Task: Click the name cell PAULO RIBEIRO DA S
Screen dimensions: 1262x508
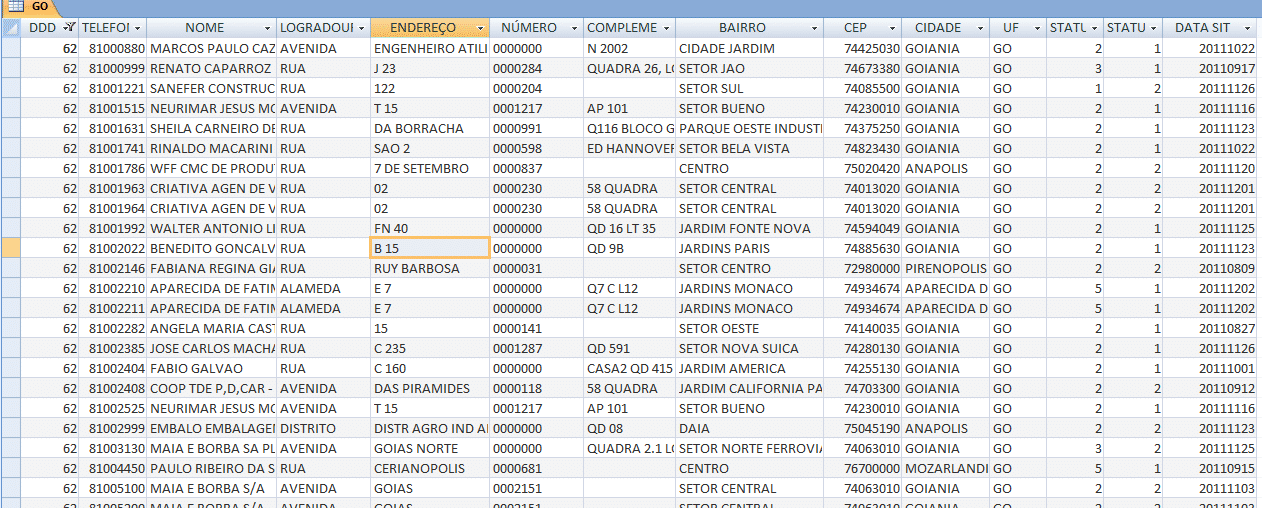Action: coord(212,468)
